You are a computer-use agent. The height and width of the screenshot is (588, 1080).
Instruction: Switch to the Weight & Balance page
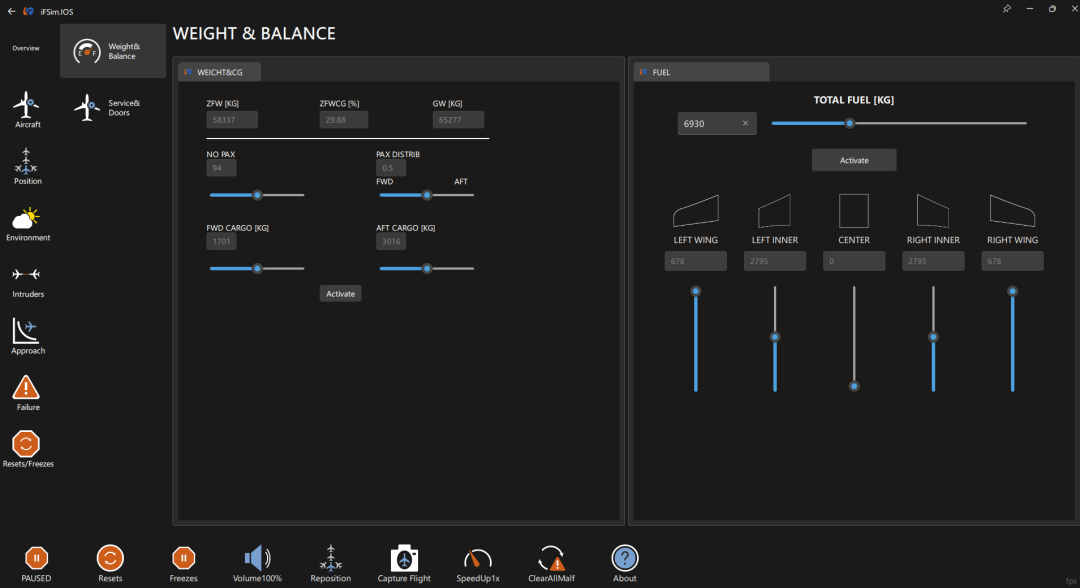[x=112, y=51]
